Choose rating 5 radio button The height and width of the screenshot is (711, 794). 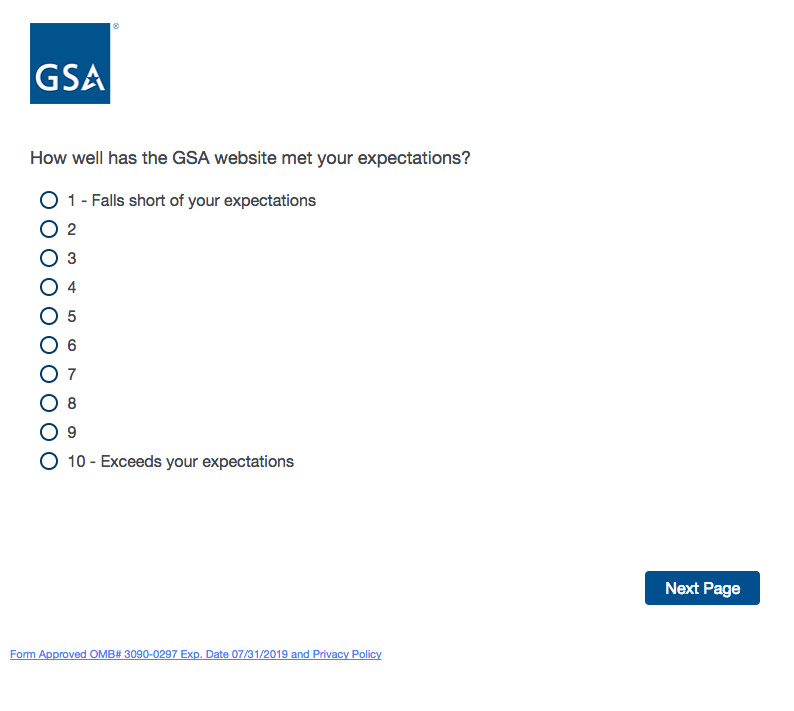[49, 316]
